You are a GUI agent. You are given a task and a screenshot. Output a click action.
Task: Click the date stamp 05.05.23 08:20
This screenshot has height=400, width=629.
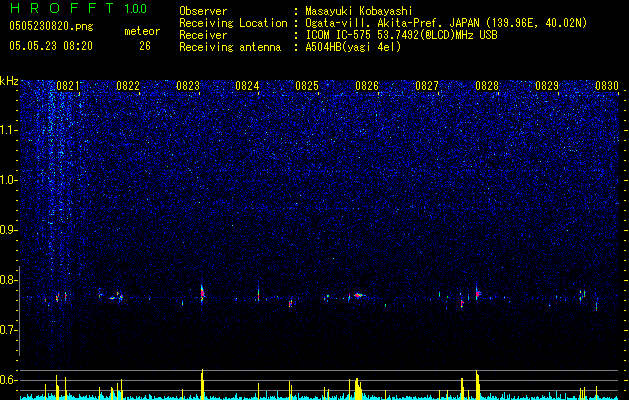(51, 46)
